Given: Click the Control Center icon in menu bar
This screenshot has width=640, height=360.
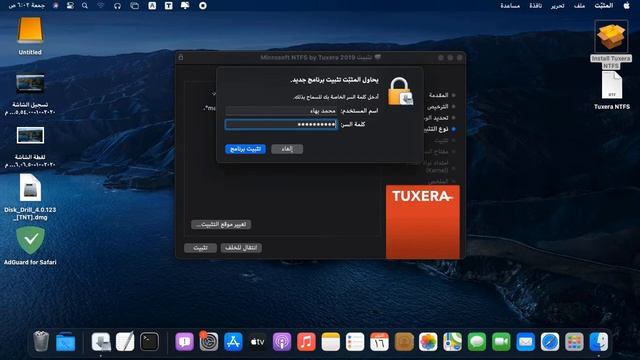Looking at the screenshot, I should [x=70, y=6].
